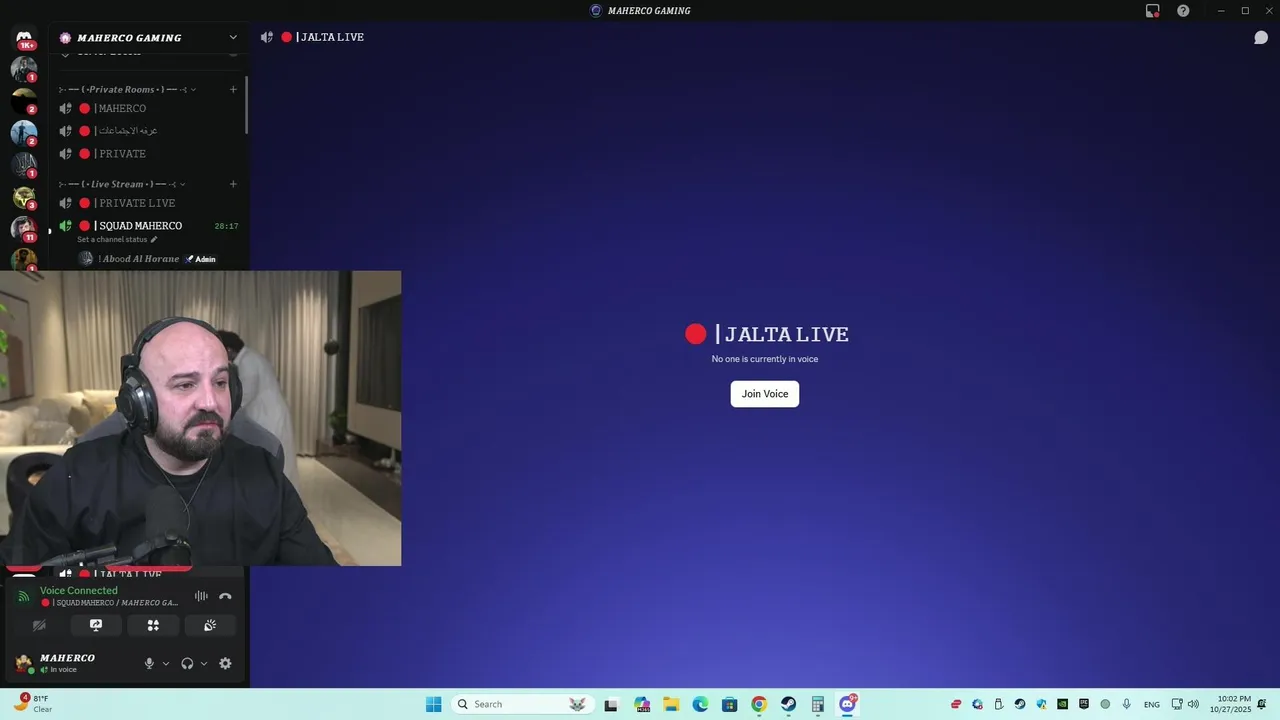Viewport: 1280px width, 720px height.
Task: Open clock showing 10:02 PM
Action: [x=1230, y=704]
